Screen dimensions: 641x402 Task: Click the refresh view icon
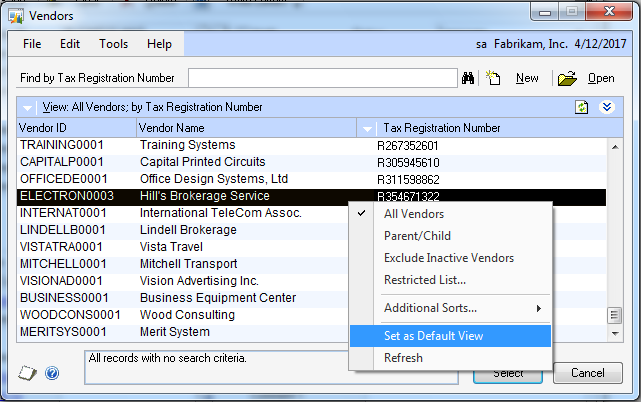[x=582, y=107]
